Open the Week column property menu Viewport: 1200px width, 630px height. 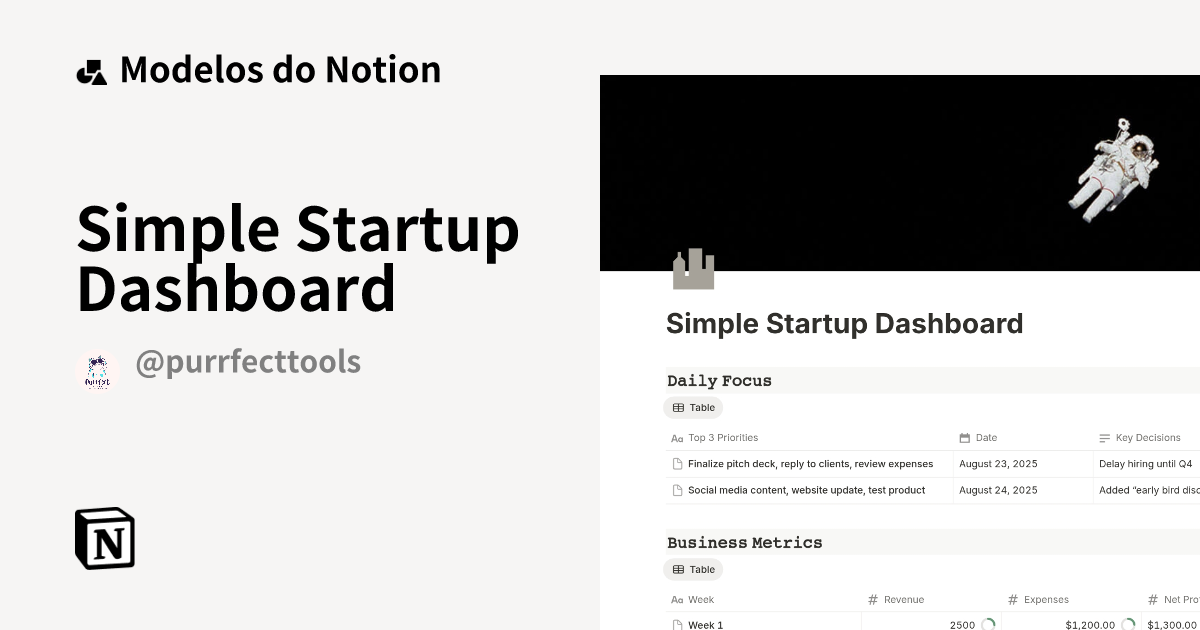pyautogui.click(x=701, y=599)
